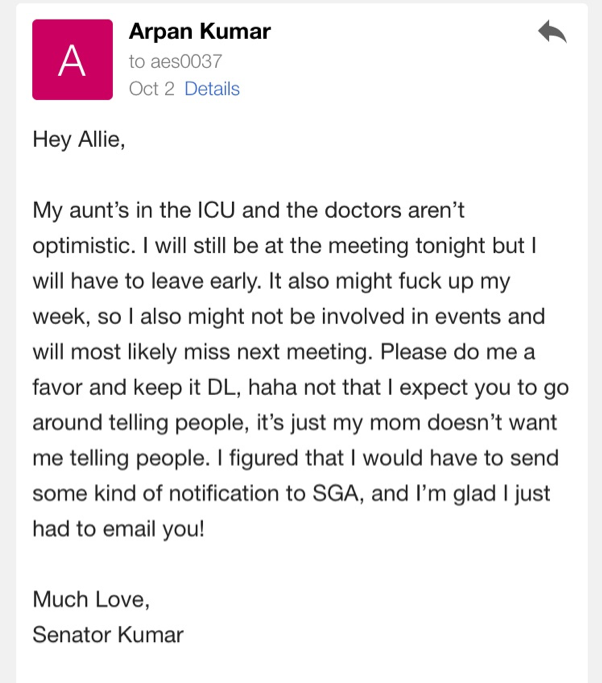The width and height of the screenshot is (602, 683).
Task: Open the Details link beside the date
Action: click(212, 89)
